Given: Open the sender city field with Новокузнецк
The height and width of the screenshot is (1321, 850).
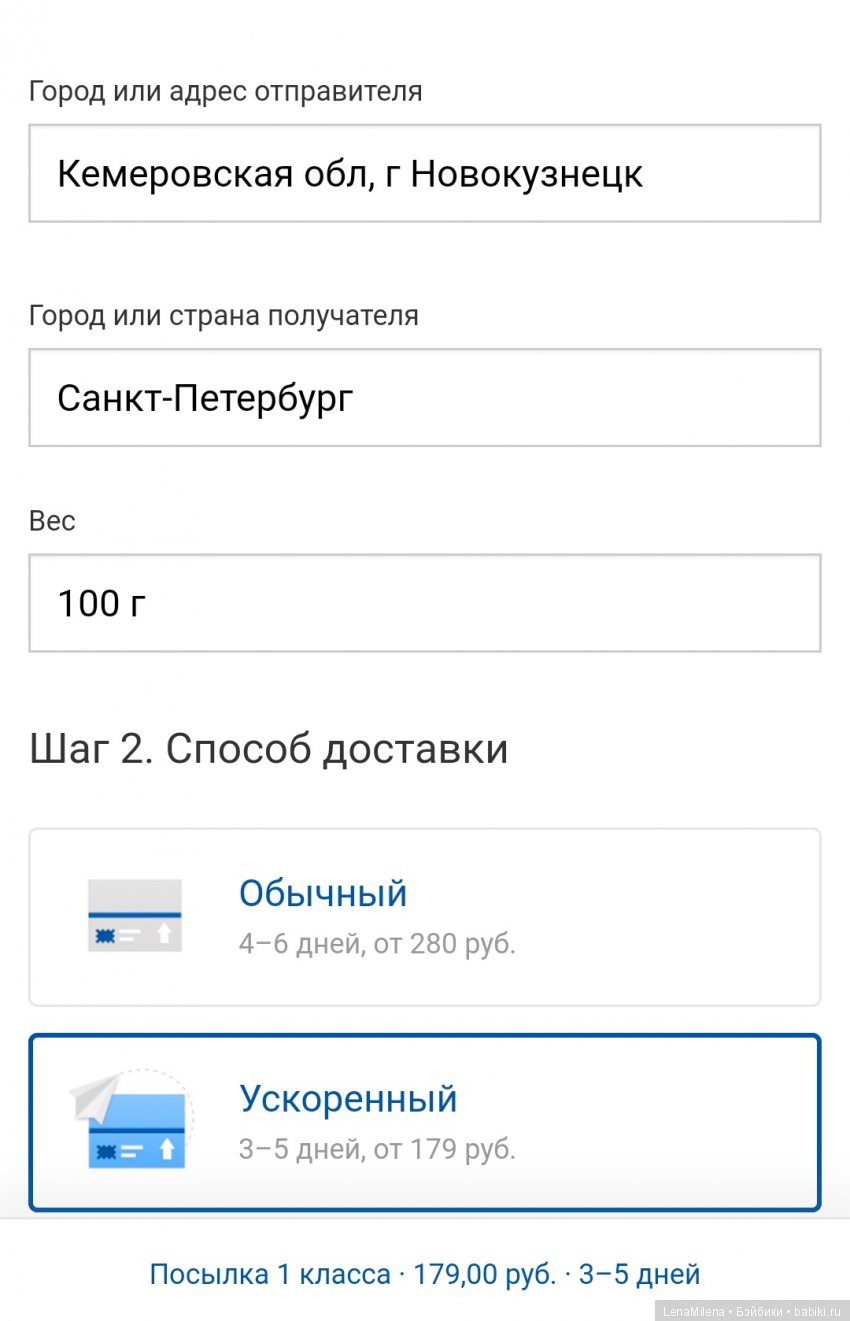Looking at the screenshot, I should click(x=424, y=173).
